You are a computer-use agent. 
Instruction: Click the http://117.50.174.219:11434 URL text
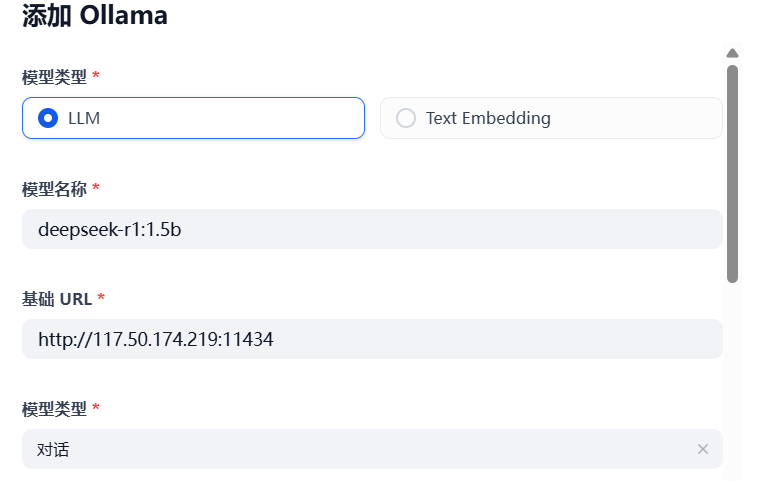156,339
